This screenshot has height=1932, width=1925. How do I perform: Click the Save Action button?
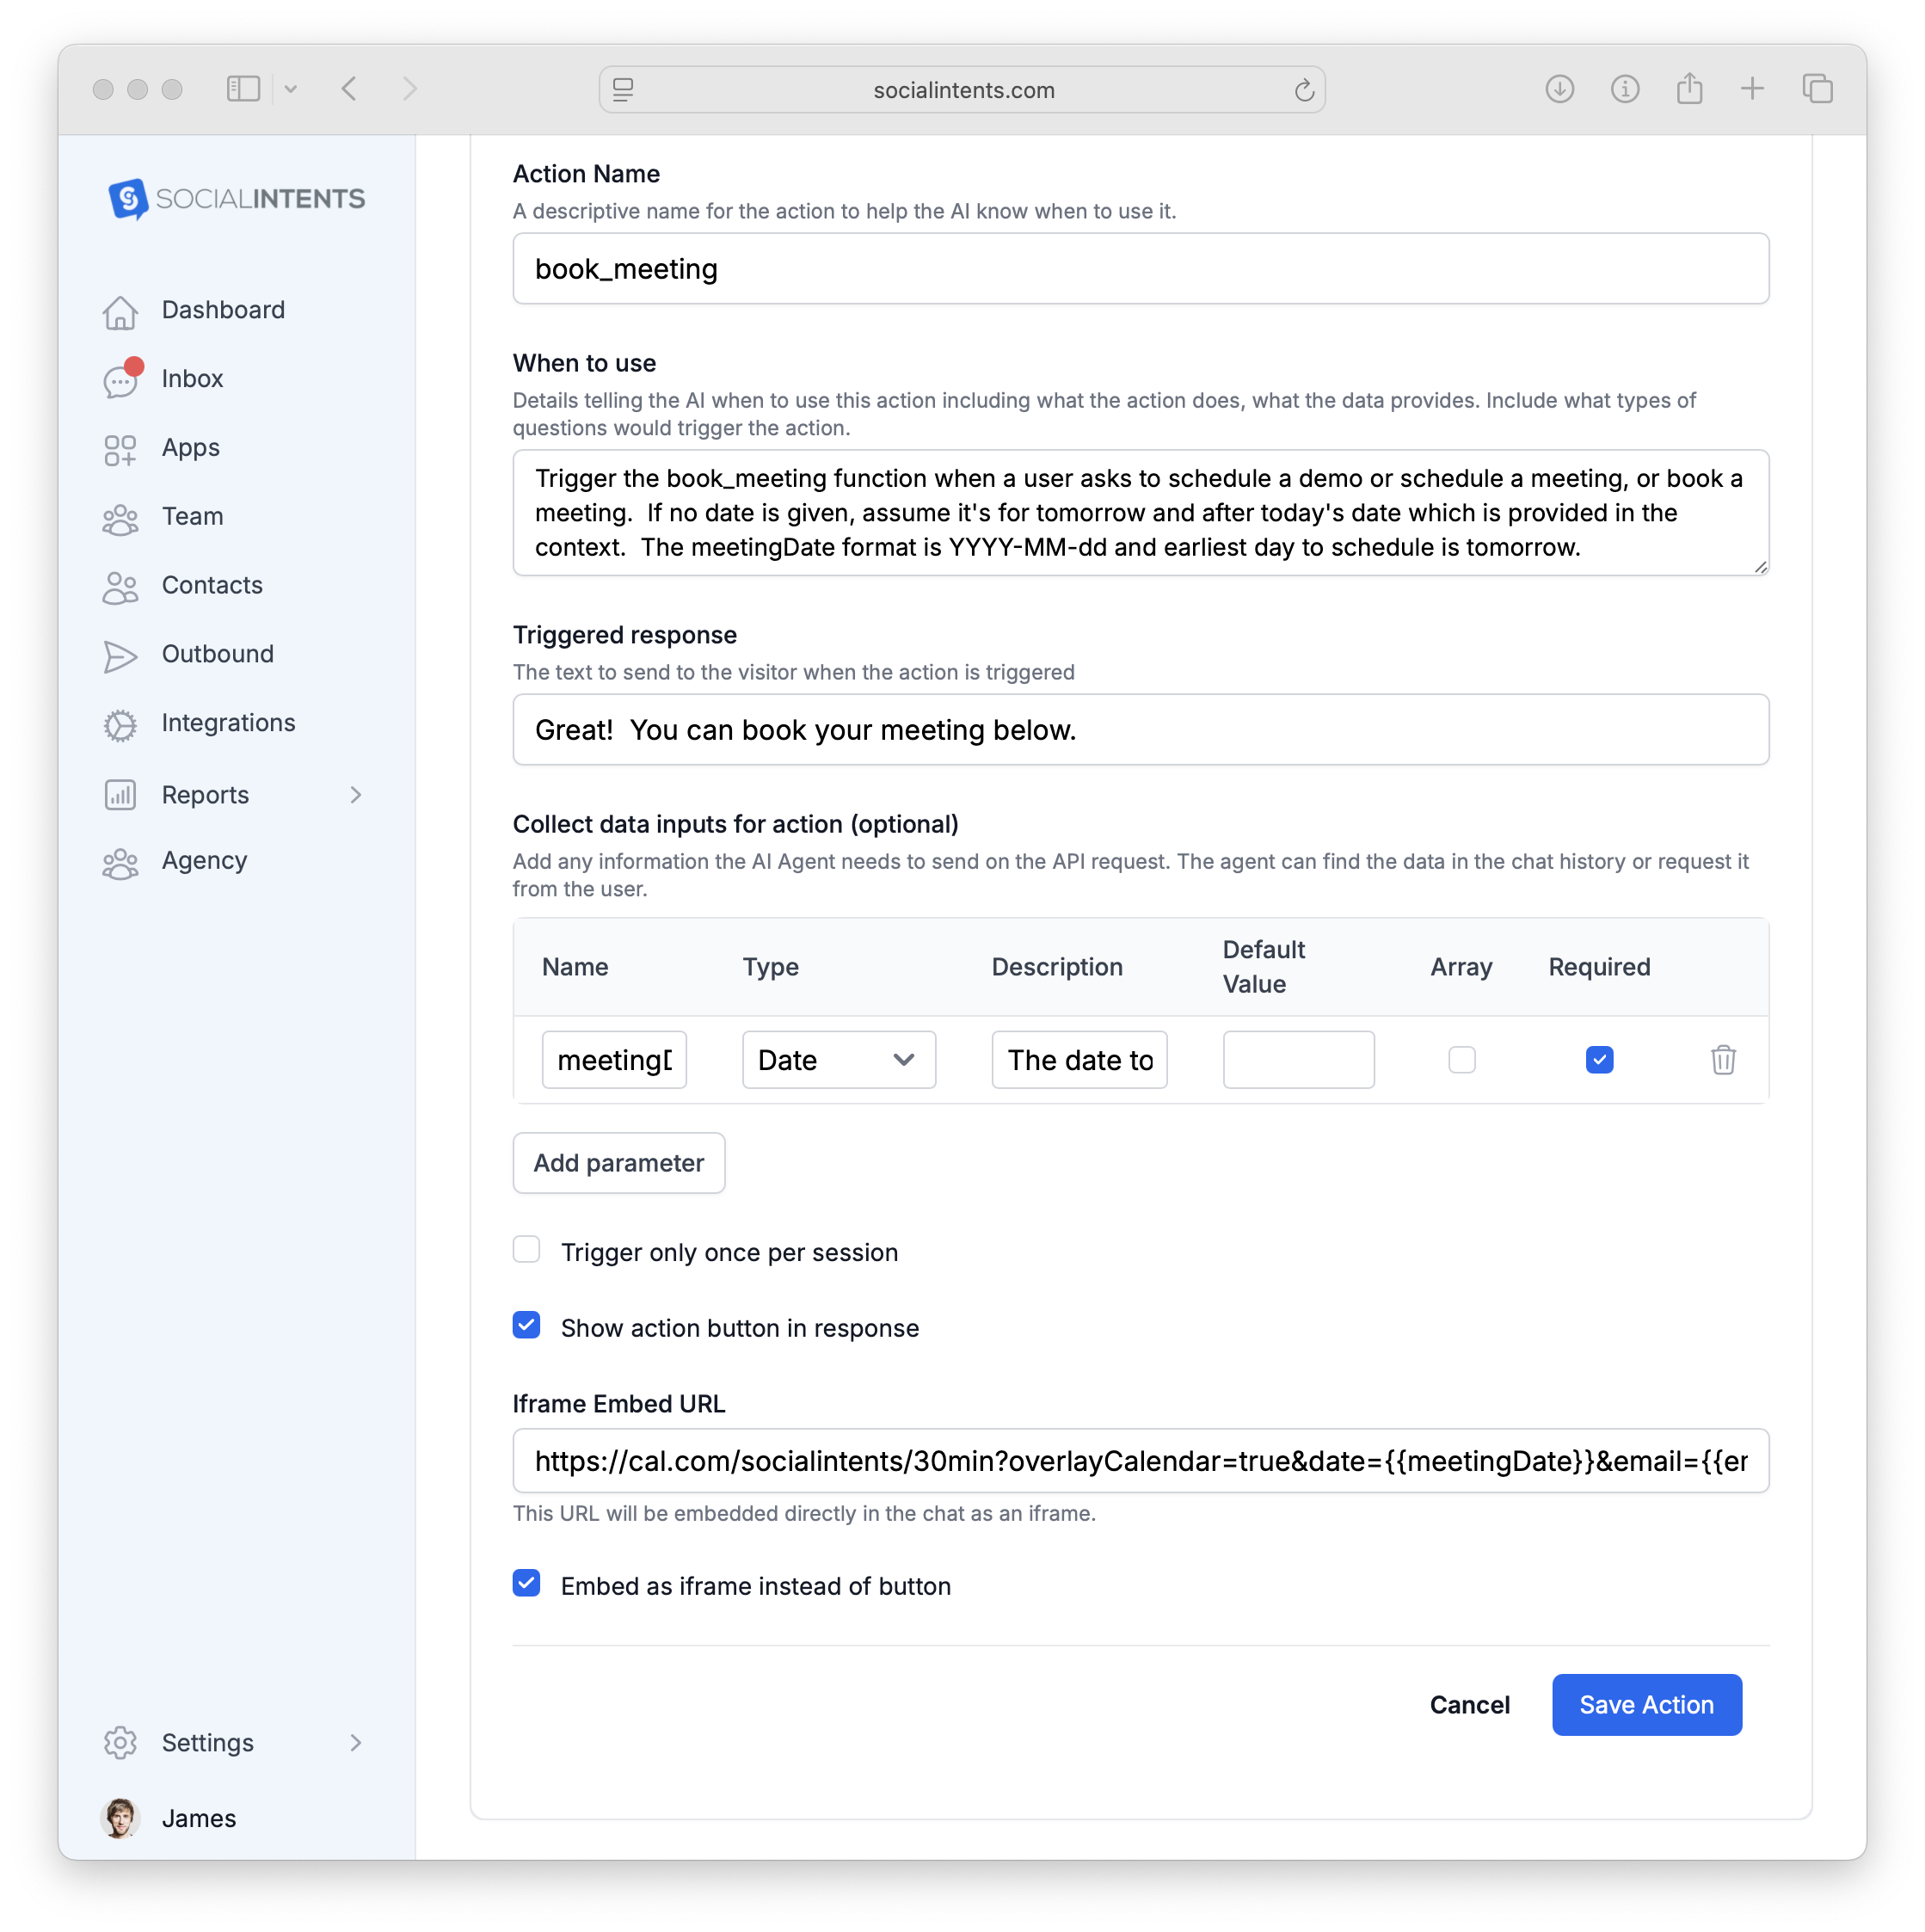click(1646, 1704)
